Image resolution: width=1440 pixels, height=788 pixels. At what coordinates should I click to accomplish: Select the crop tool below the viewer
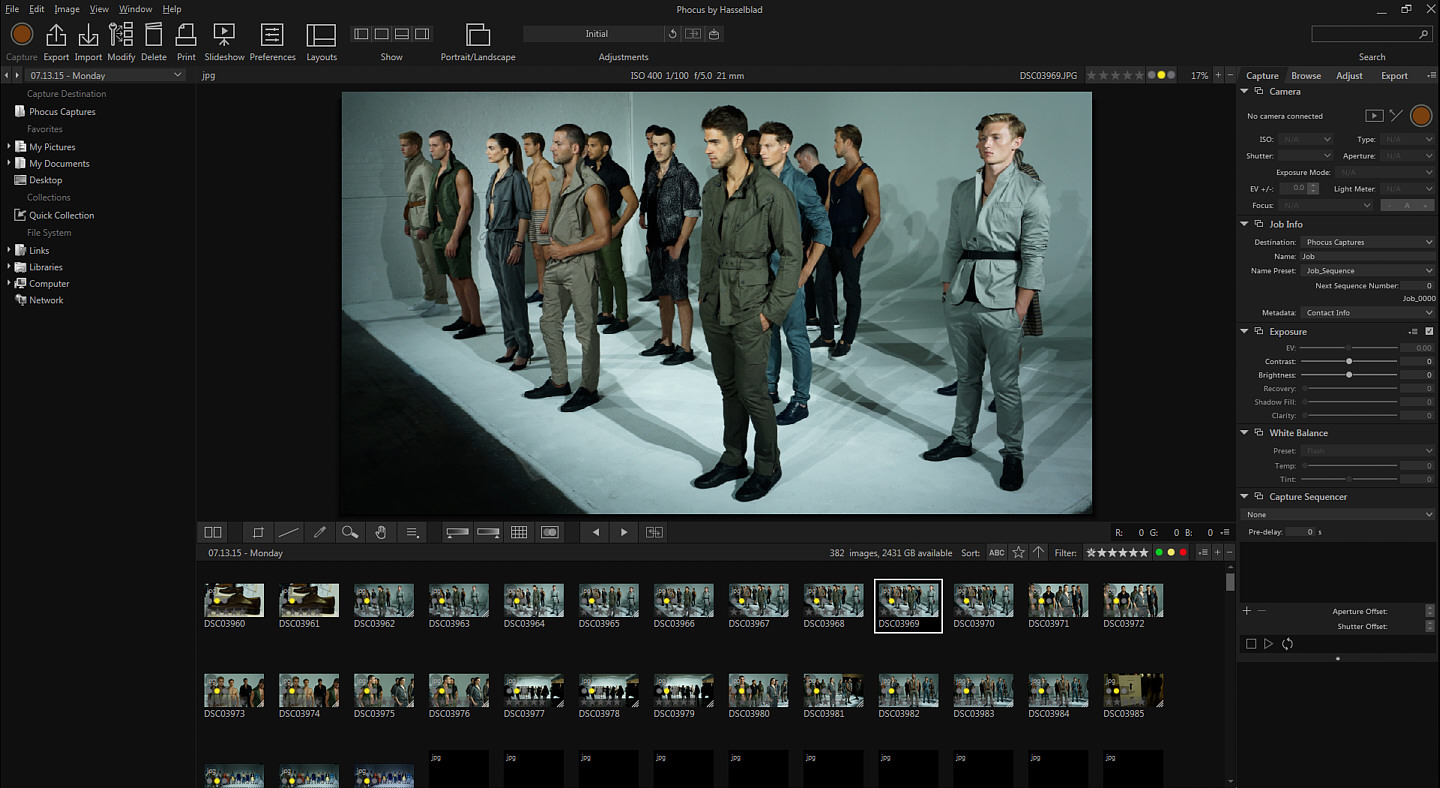click(258, 532)
